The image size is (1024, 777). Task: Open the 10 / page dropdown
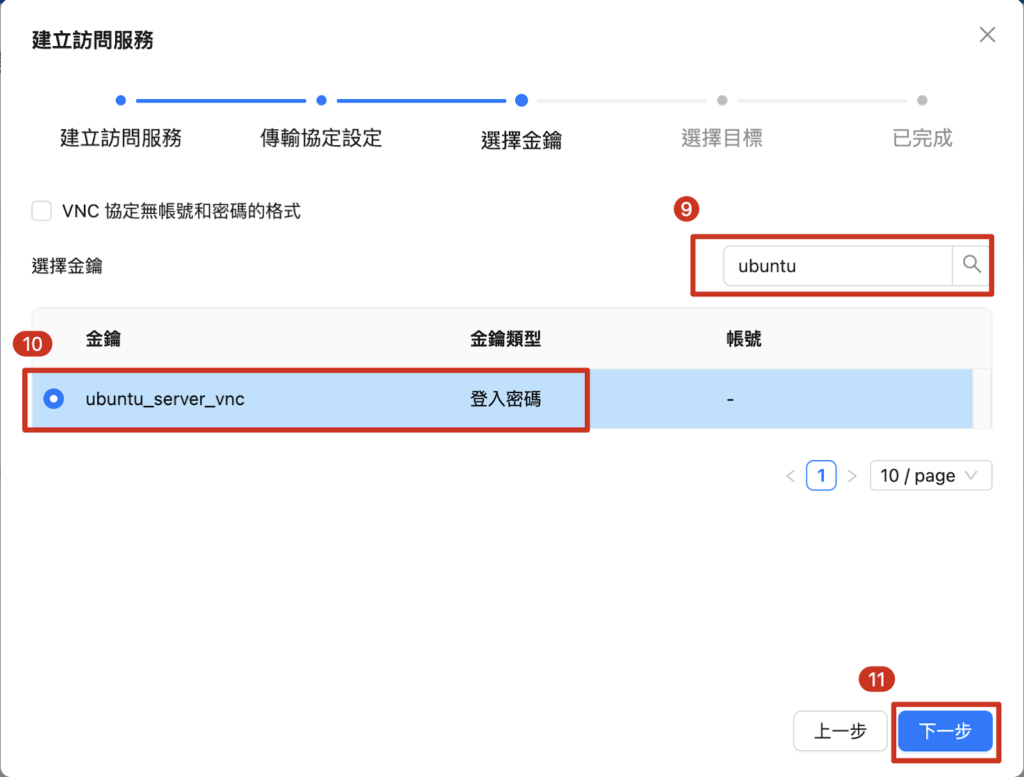pyautogui.click(x=930, y=476)
